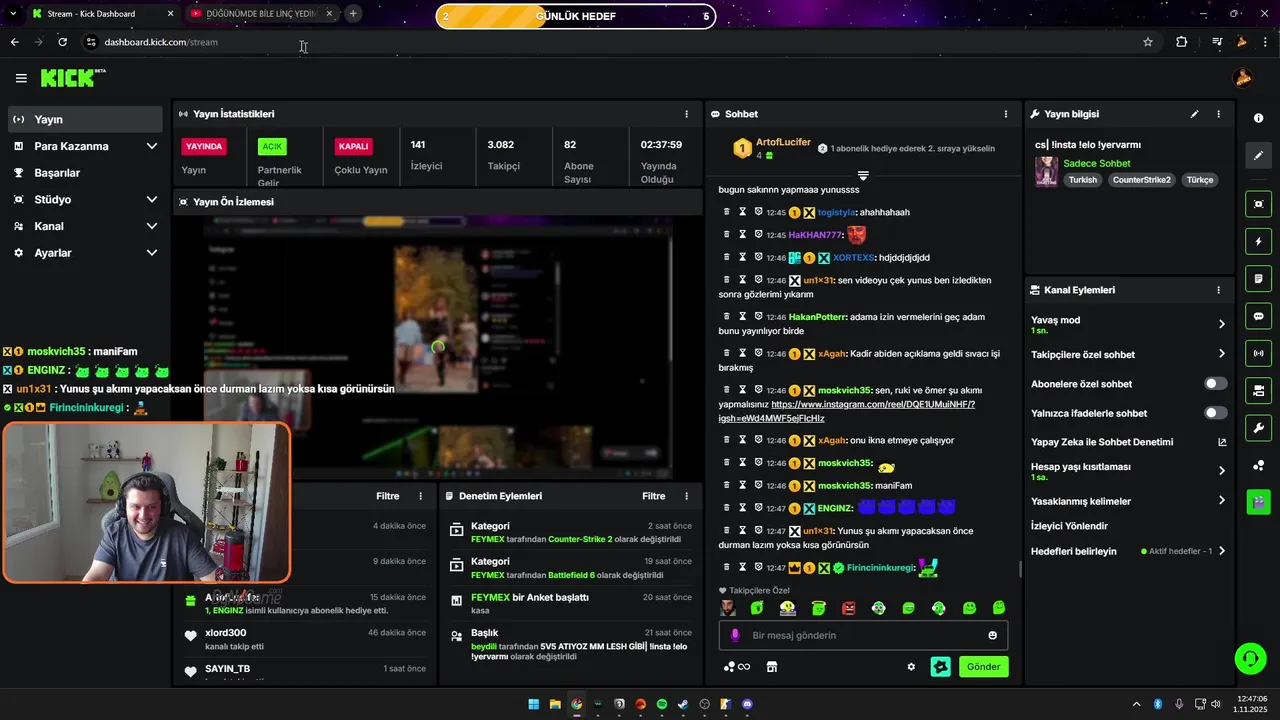Toggle Abonelere özel sohbet switch
The width and height of the screenshot is (1280, 720).
(x=1216, y=384)
